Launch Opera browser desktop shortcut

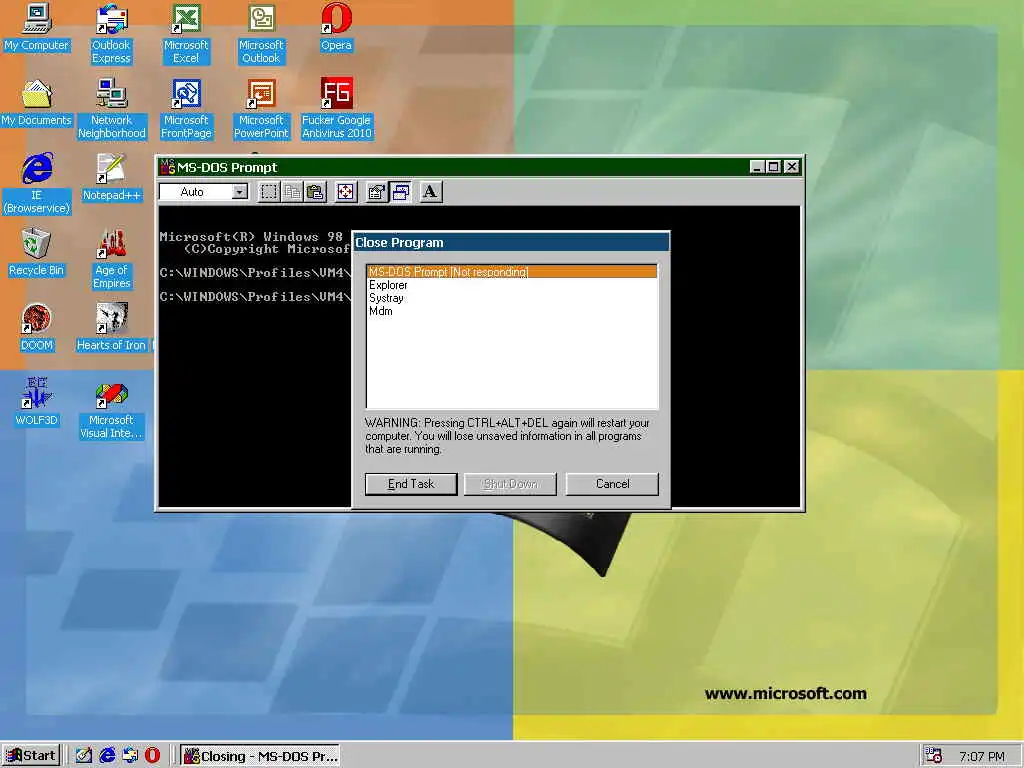click(336, 27)
